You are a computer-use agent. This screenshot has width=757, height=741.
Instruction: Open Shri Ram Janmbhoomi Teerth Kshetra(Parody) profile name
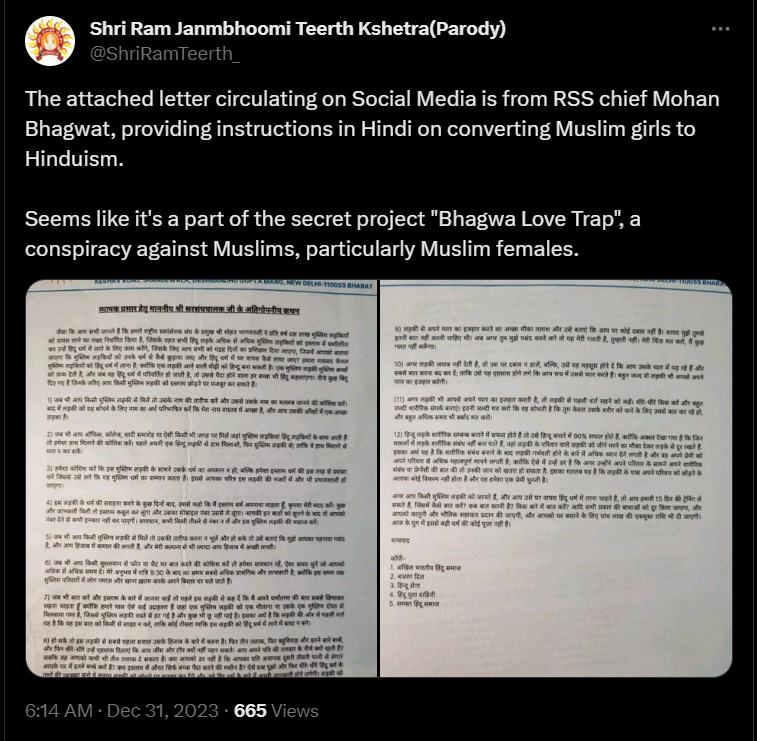298,28
